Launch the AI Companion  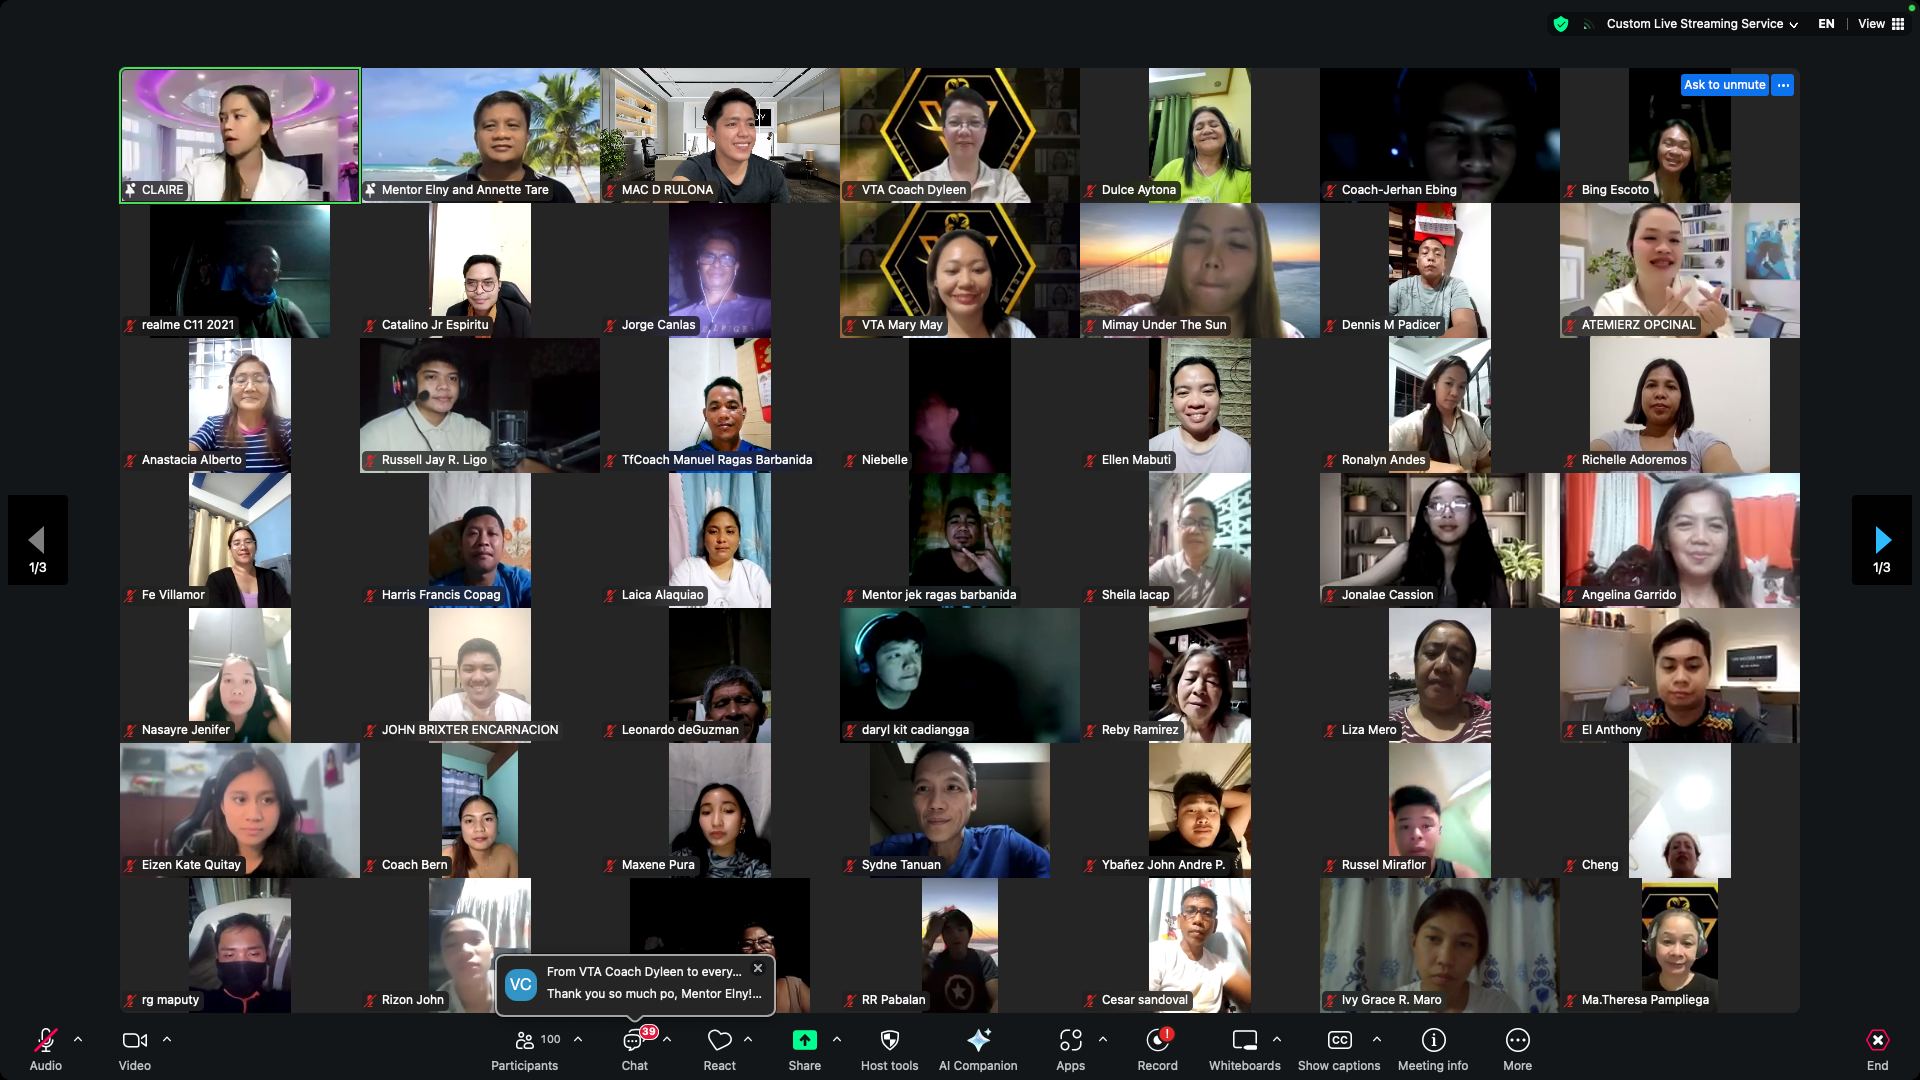tap(978, 1050)
